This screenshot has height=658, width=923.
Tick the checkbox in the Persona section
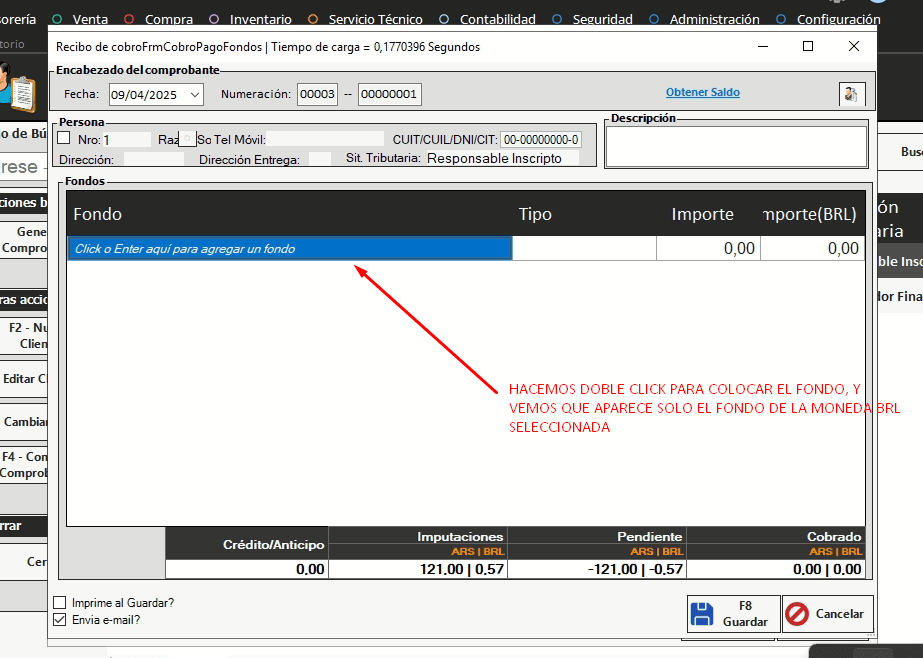click(64, 139)
